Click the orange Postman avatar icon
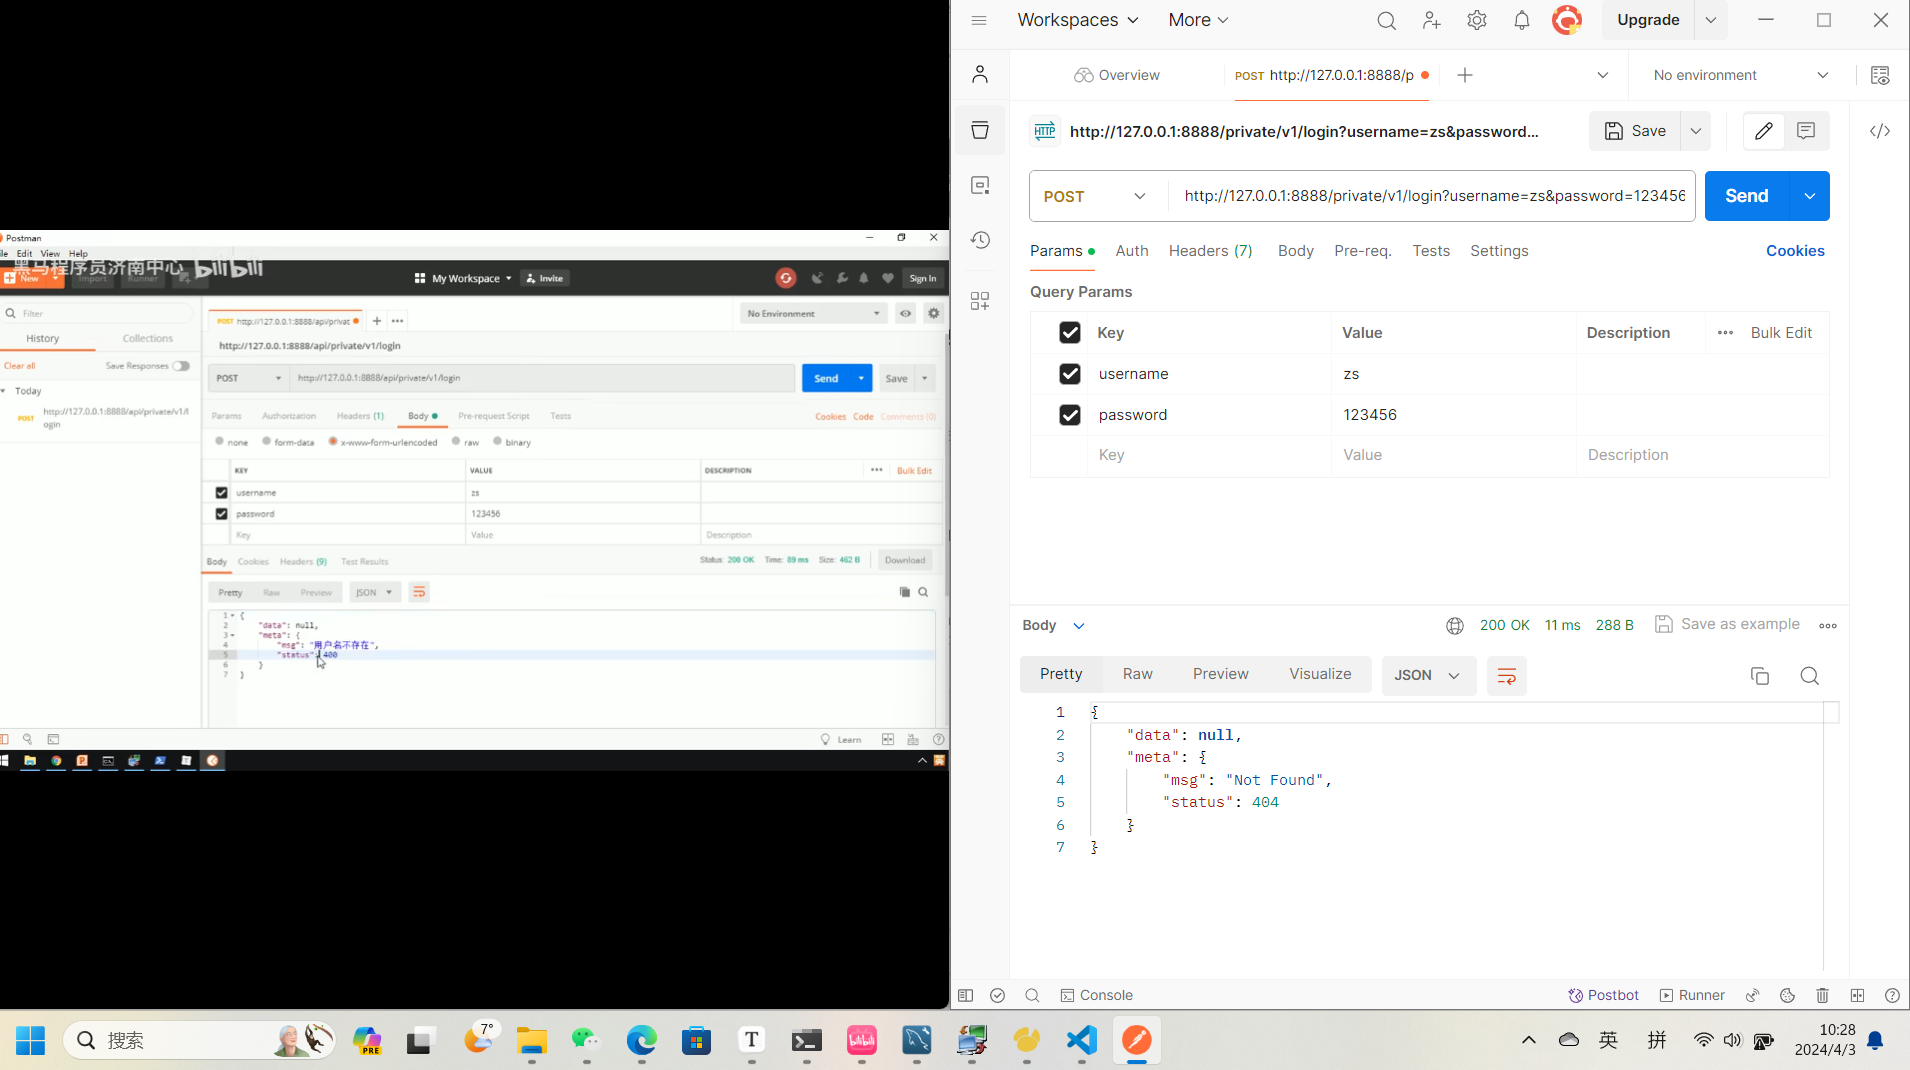This screenshot has width=1910, height=1070. (1567, 20)
